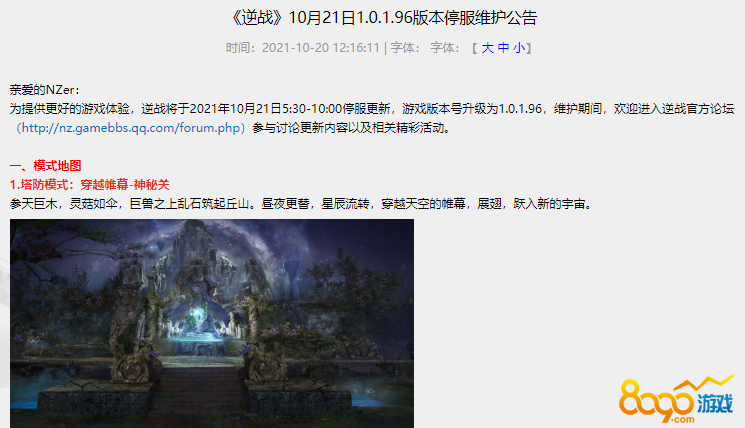
Task: Click the glowing blue orb in the map image
Action: pos(196,314)
